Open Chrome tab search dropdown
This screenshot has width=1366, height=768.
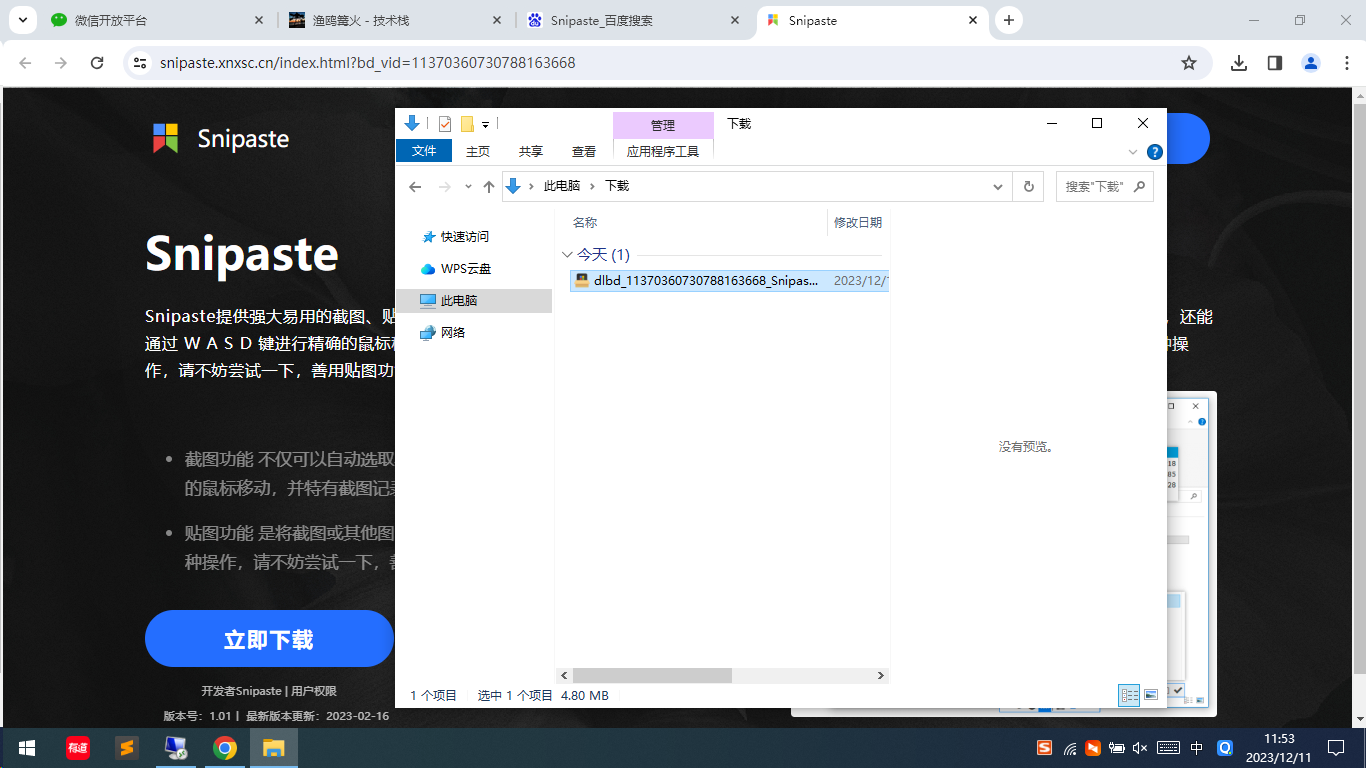(22, 20)
